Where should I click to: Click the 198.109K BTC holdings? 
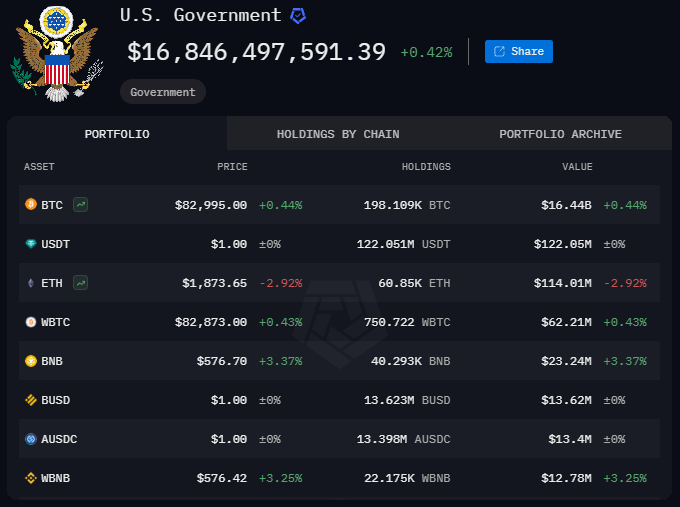[x=407, y=205]
